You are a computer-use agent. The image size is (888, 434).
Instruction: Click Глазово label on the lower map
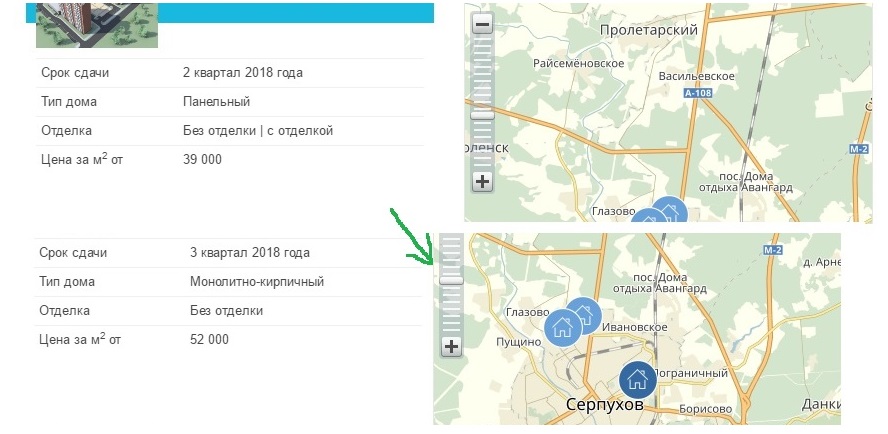click(x=527, y=312)
